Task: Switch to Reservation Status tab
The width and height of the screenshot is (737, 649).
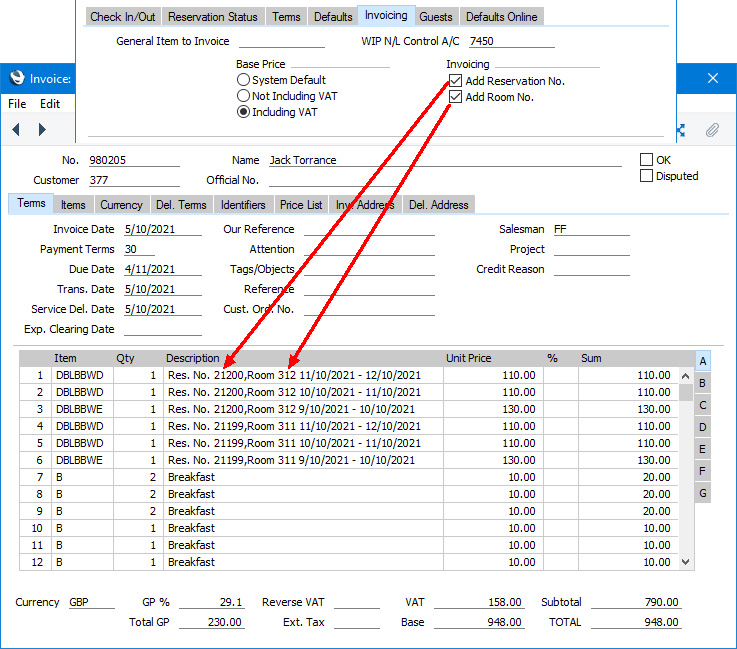Action: click(x=212, y=16)
